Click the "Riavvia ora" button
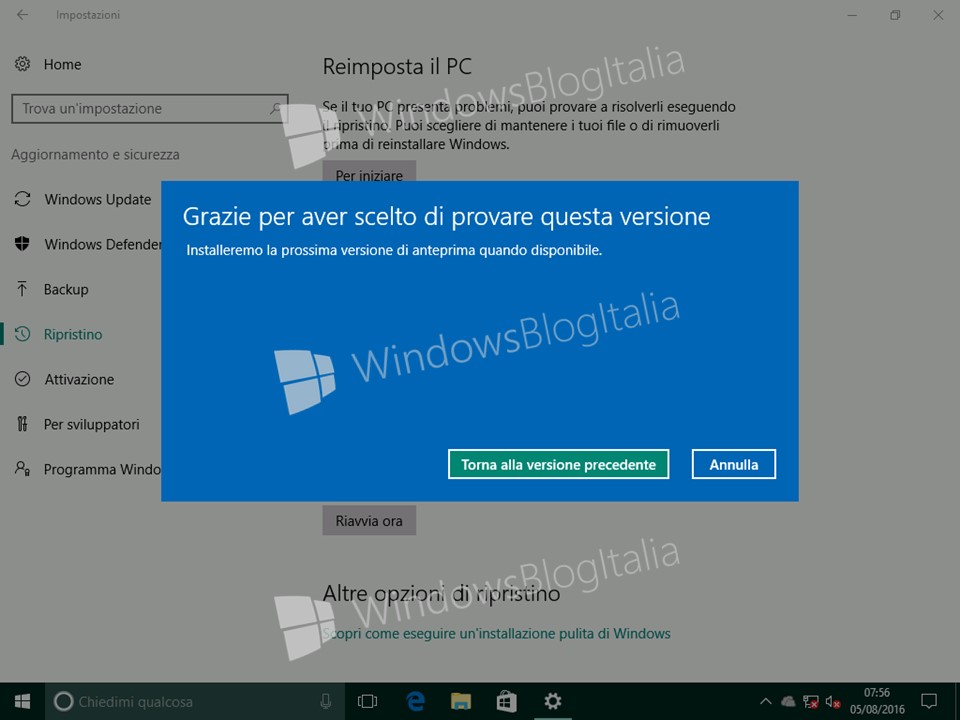 point(369,520)
